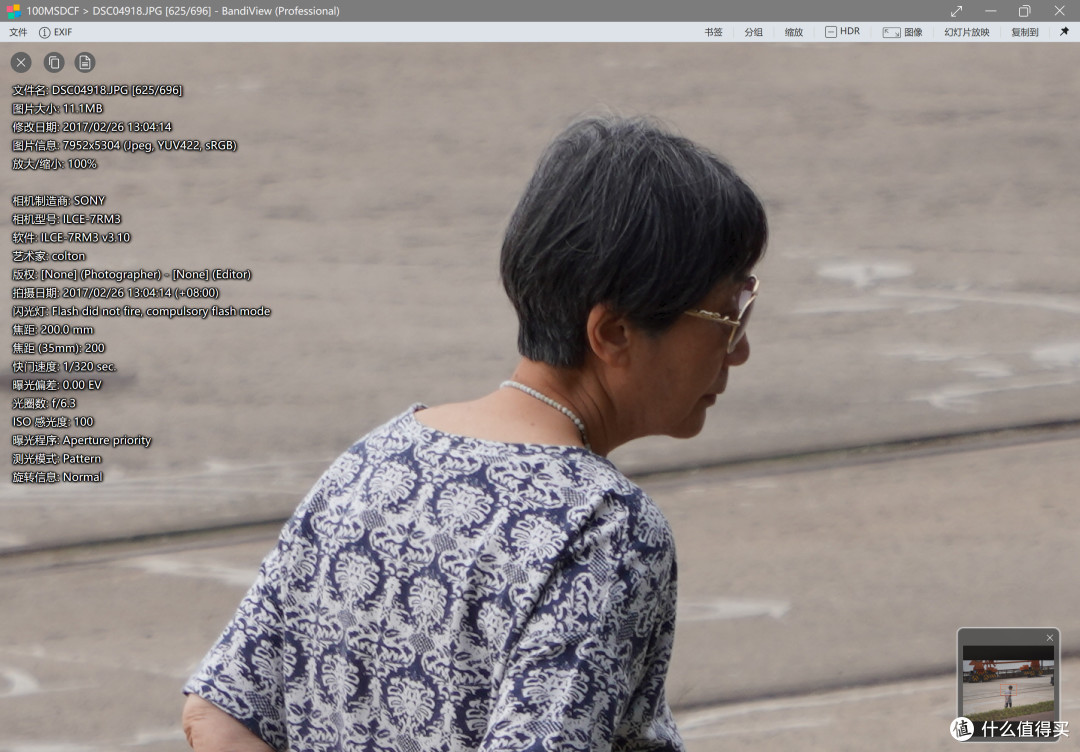
Task: Close the navigator thumbnail panel
Action: [1050, 638]
